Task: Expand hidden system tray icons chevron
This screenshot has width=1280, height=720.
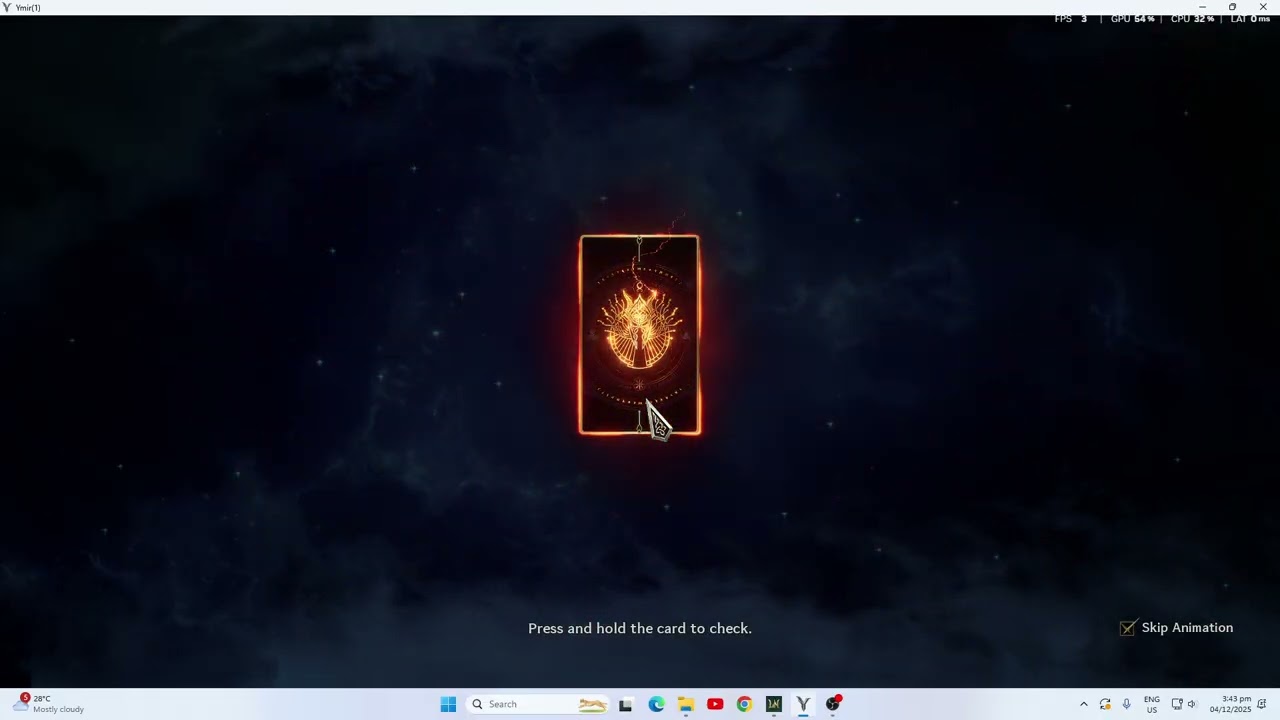Action: coord(1083,704)
